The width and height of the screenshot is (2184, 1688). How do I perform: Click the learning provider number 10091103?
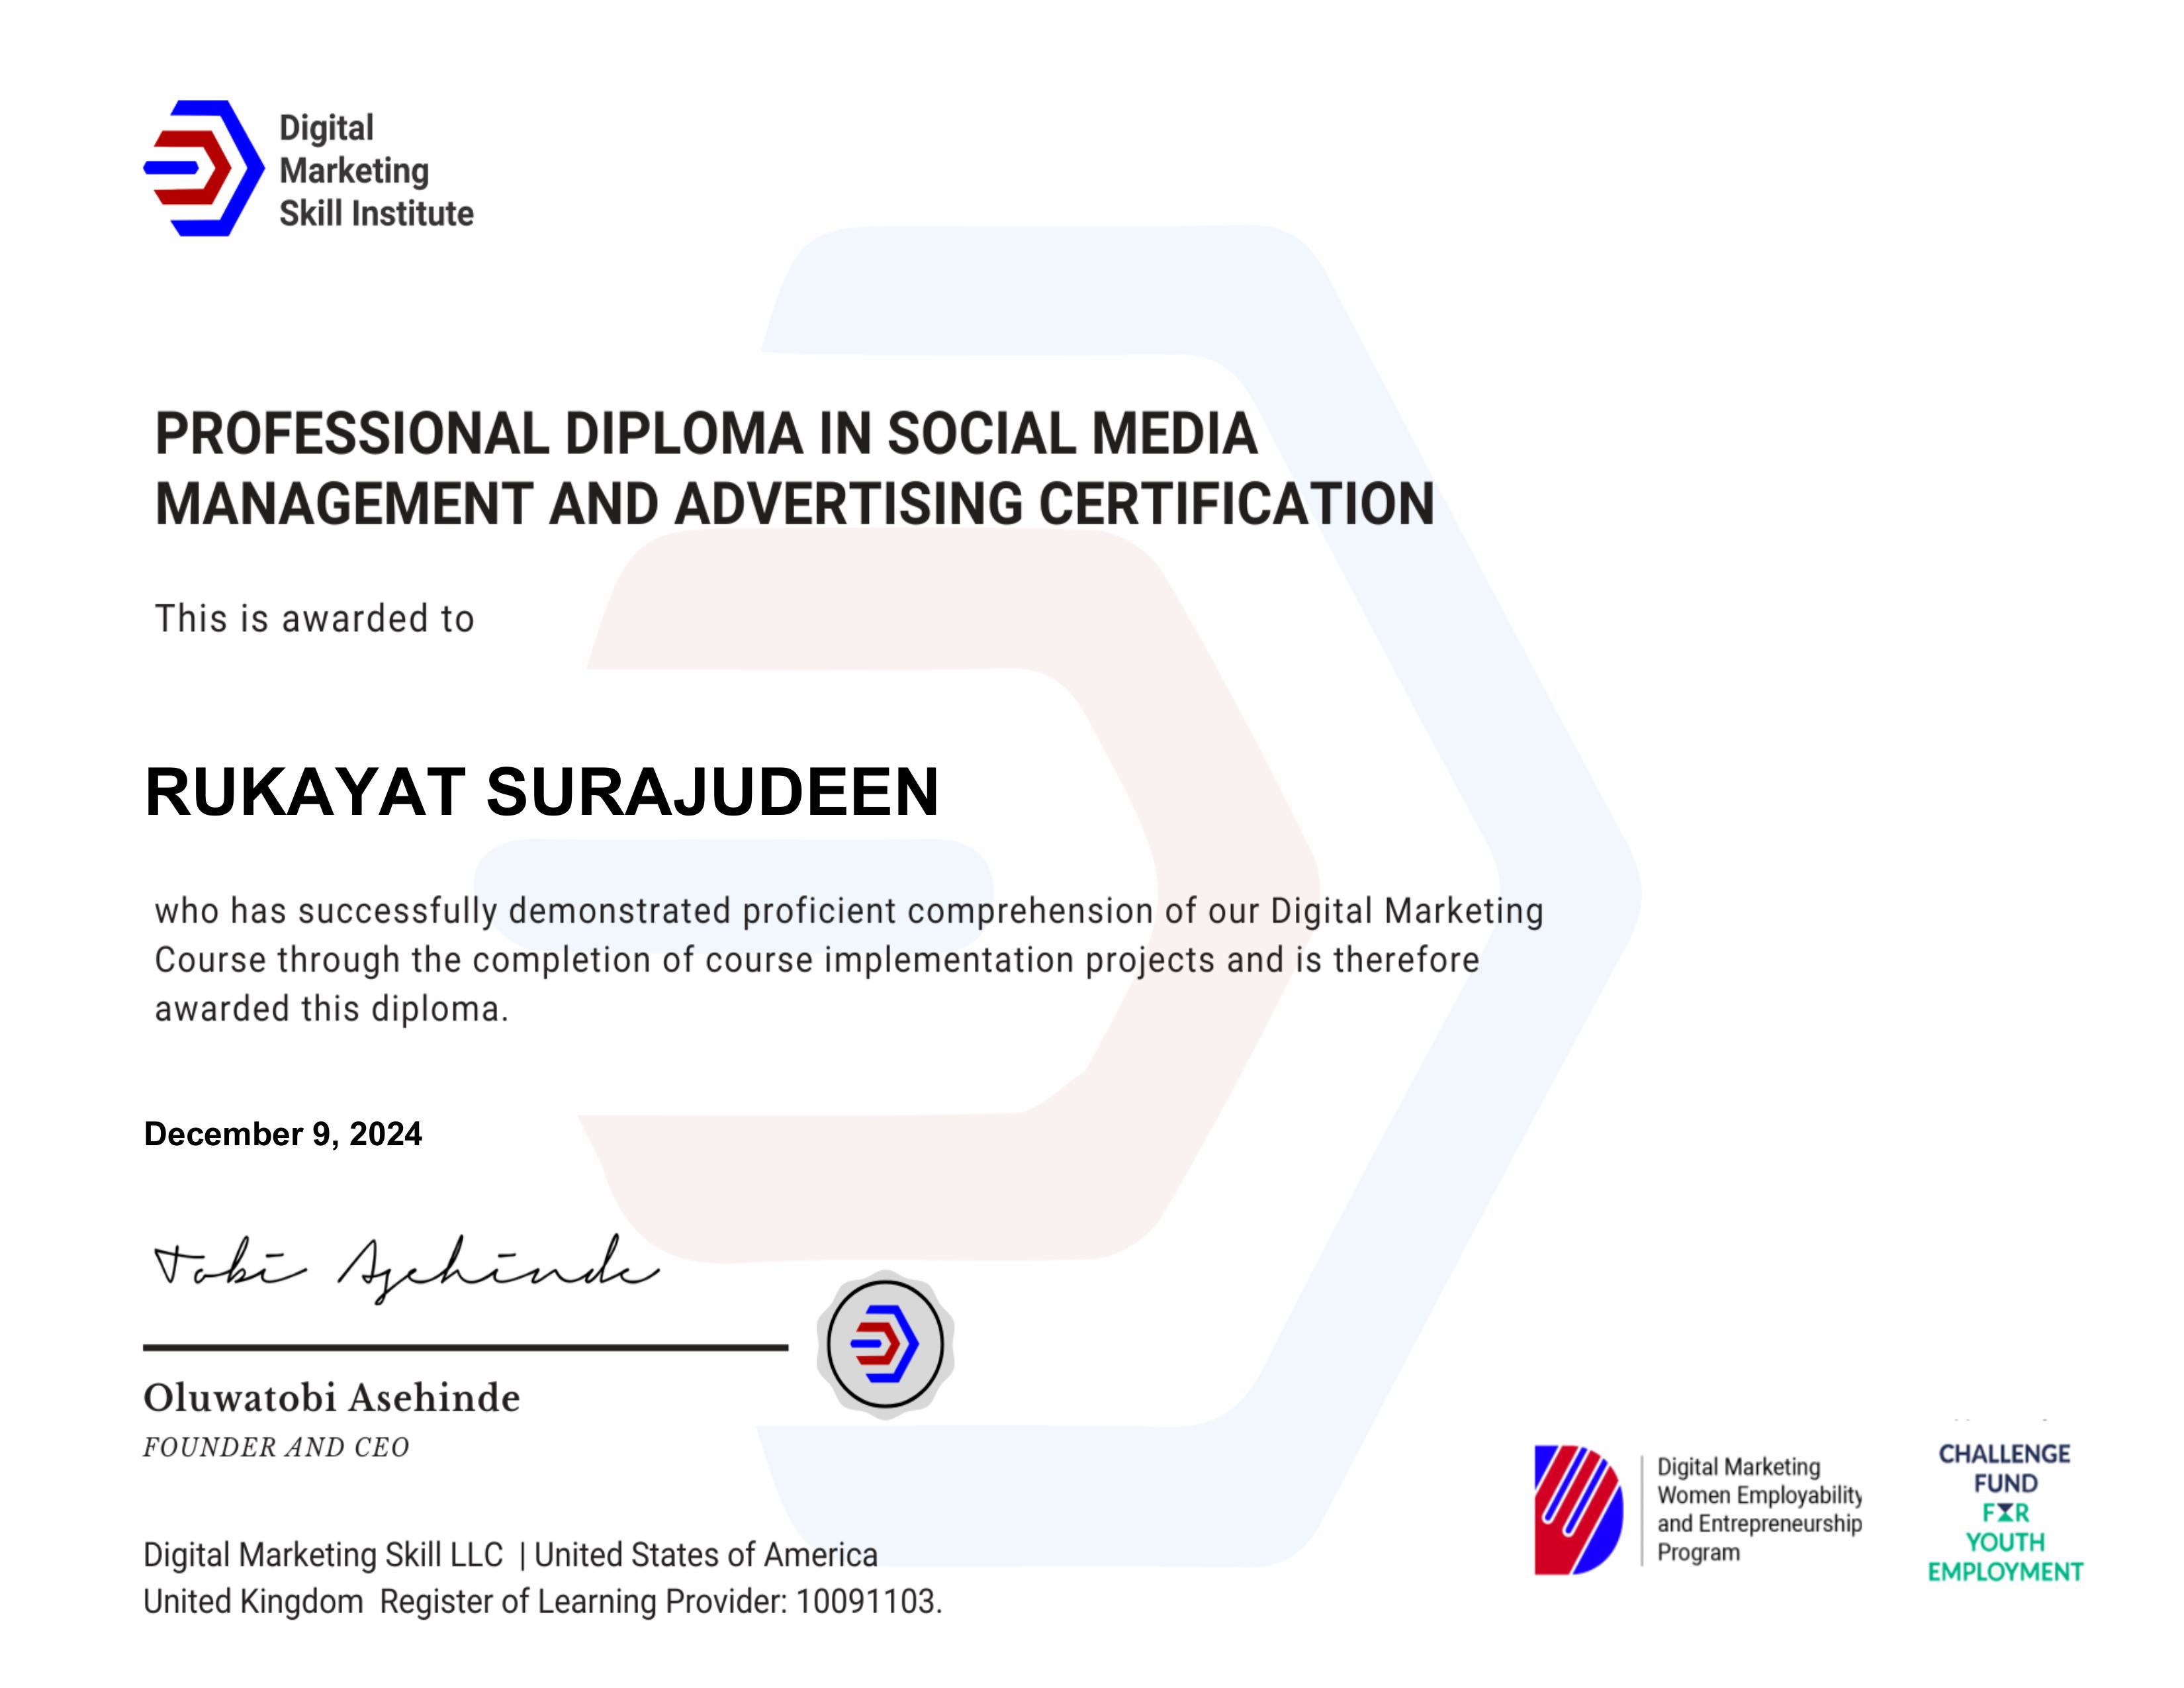(866, 1602)
